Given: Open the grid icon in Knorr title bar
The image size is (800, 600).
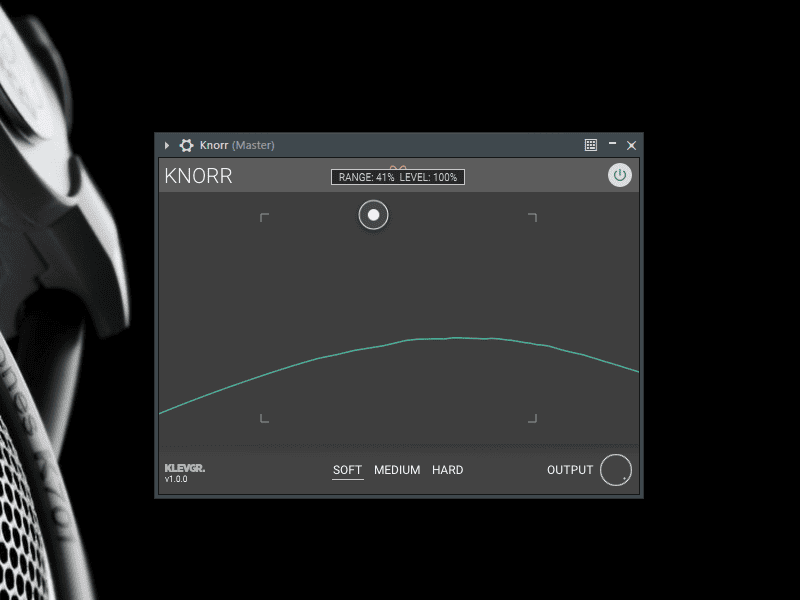Looking at the screenshot, I should tap(590, 145).
